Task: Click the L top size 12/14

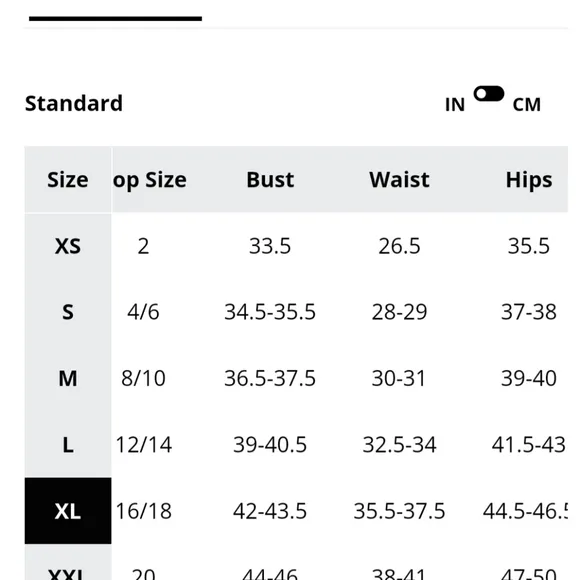Action: point(144,445)
